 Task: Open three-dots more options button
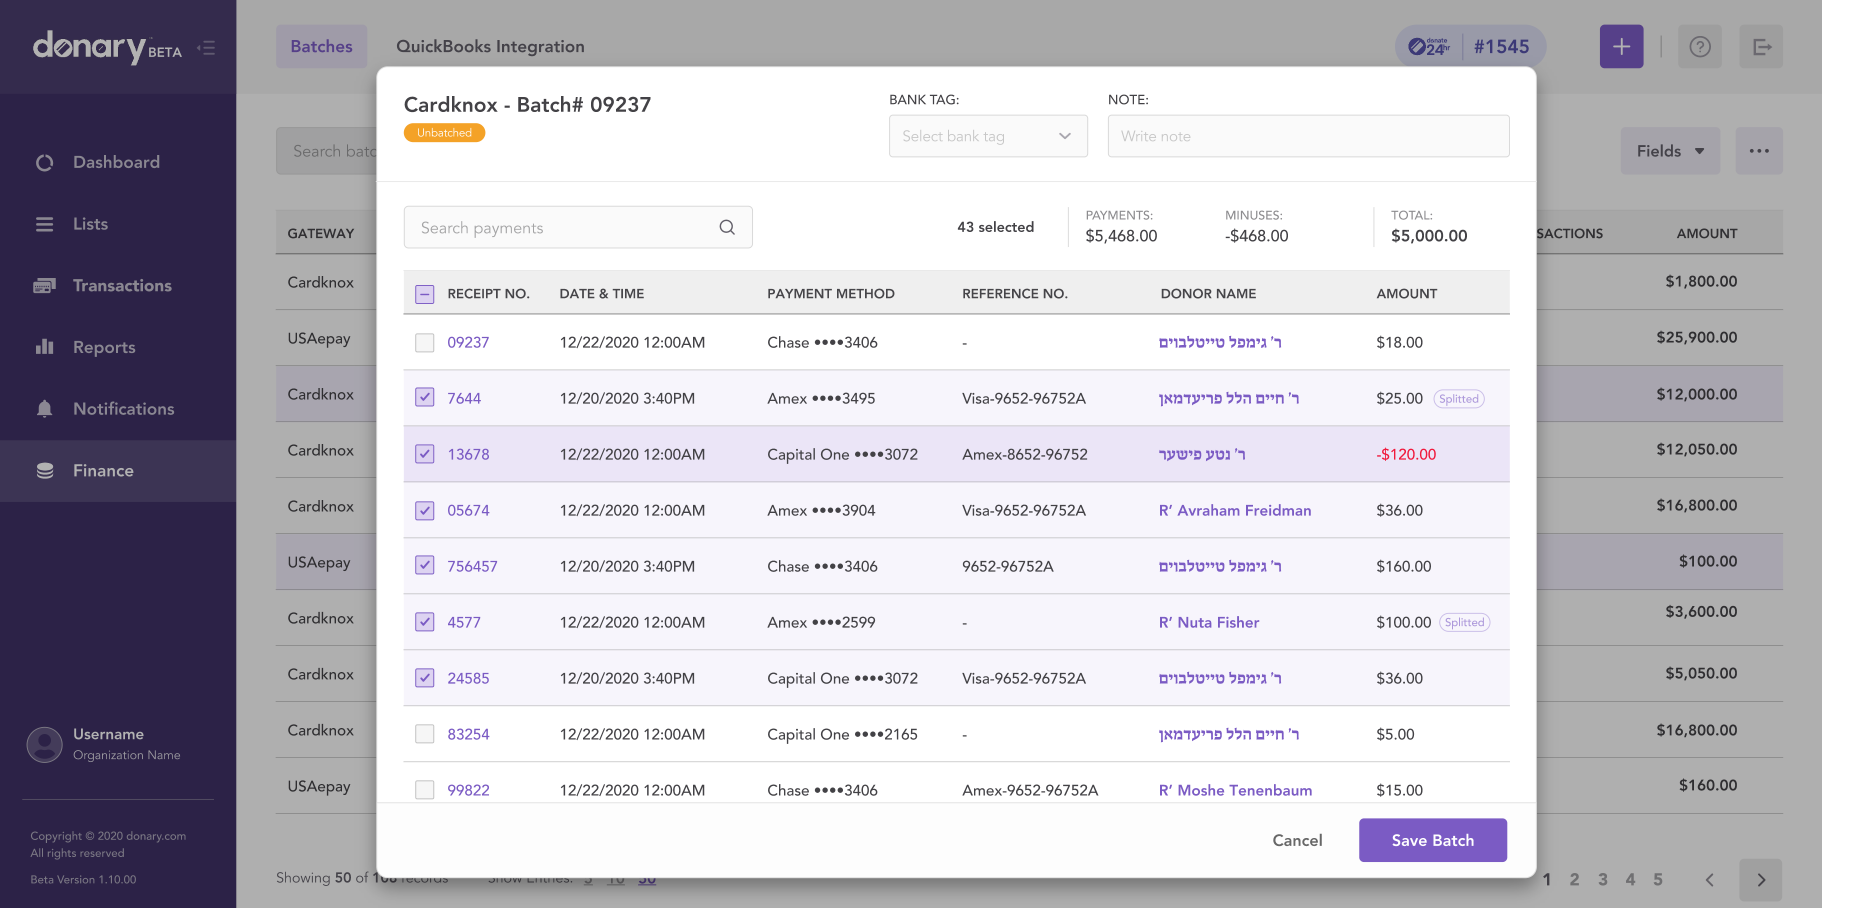1759,151
